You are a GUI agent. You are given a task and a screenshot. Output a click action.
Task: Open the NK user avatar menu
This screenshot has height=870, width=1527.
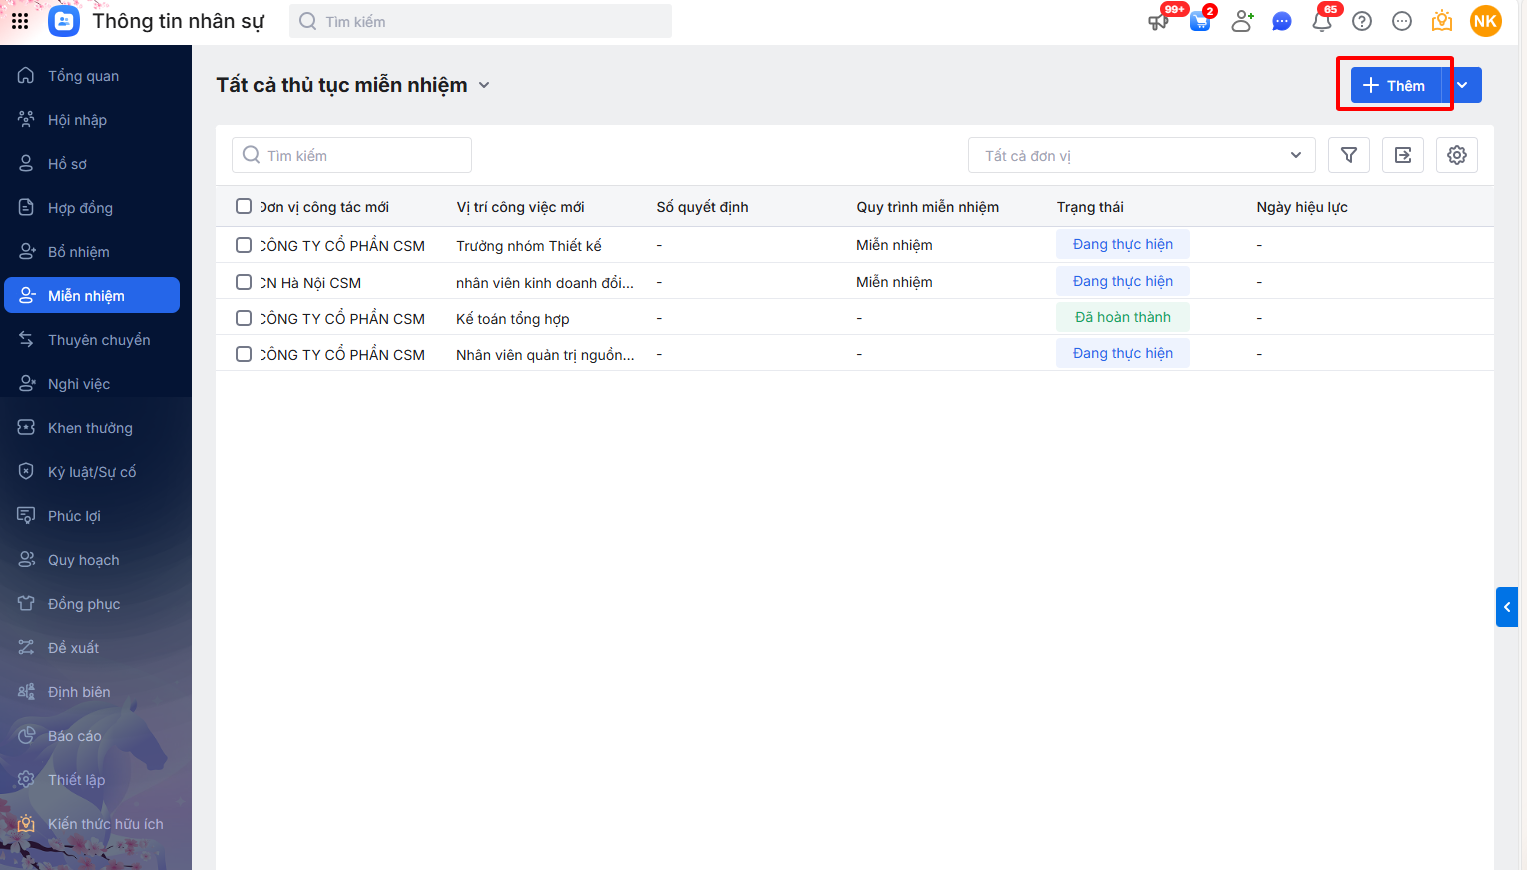(1486, 21)
